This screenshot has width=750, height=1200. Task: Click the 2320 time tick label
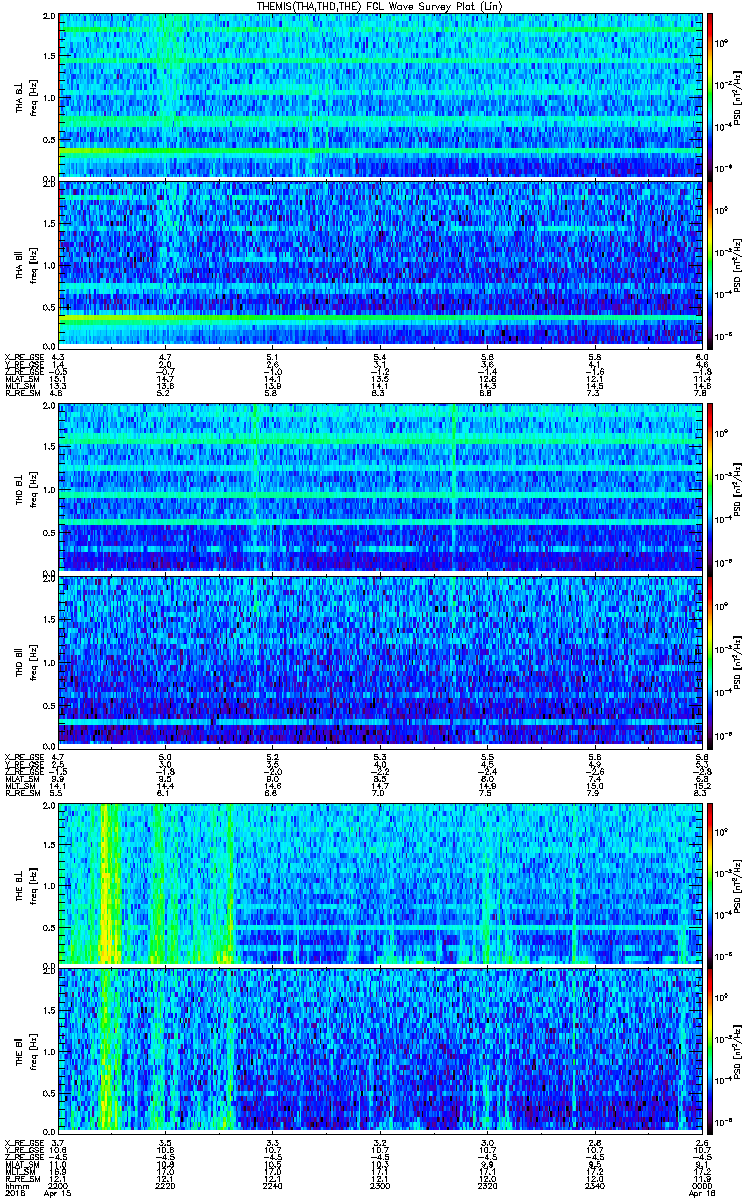pos(486,1185)
